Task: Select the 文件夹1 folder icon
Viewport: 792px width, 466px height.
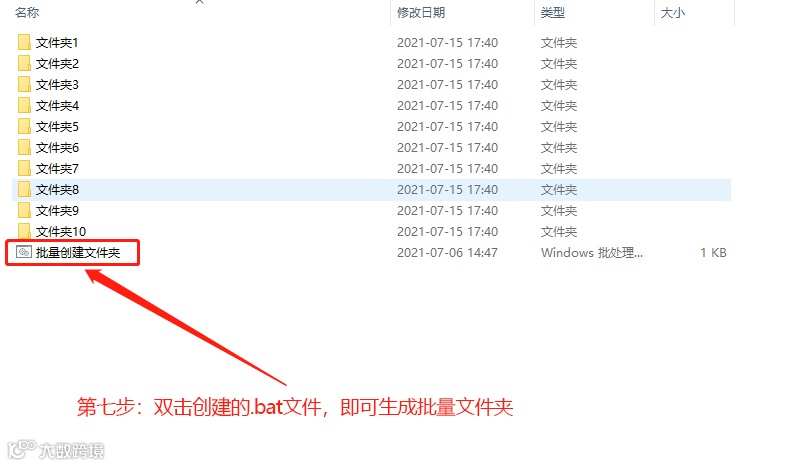Action: click(x=24, y=42)
